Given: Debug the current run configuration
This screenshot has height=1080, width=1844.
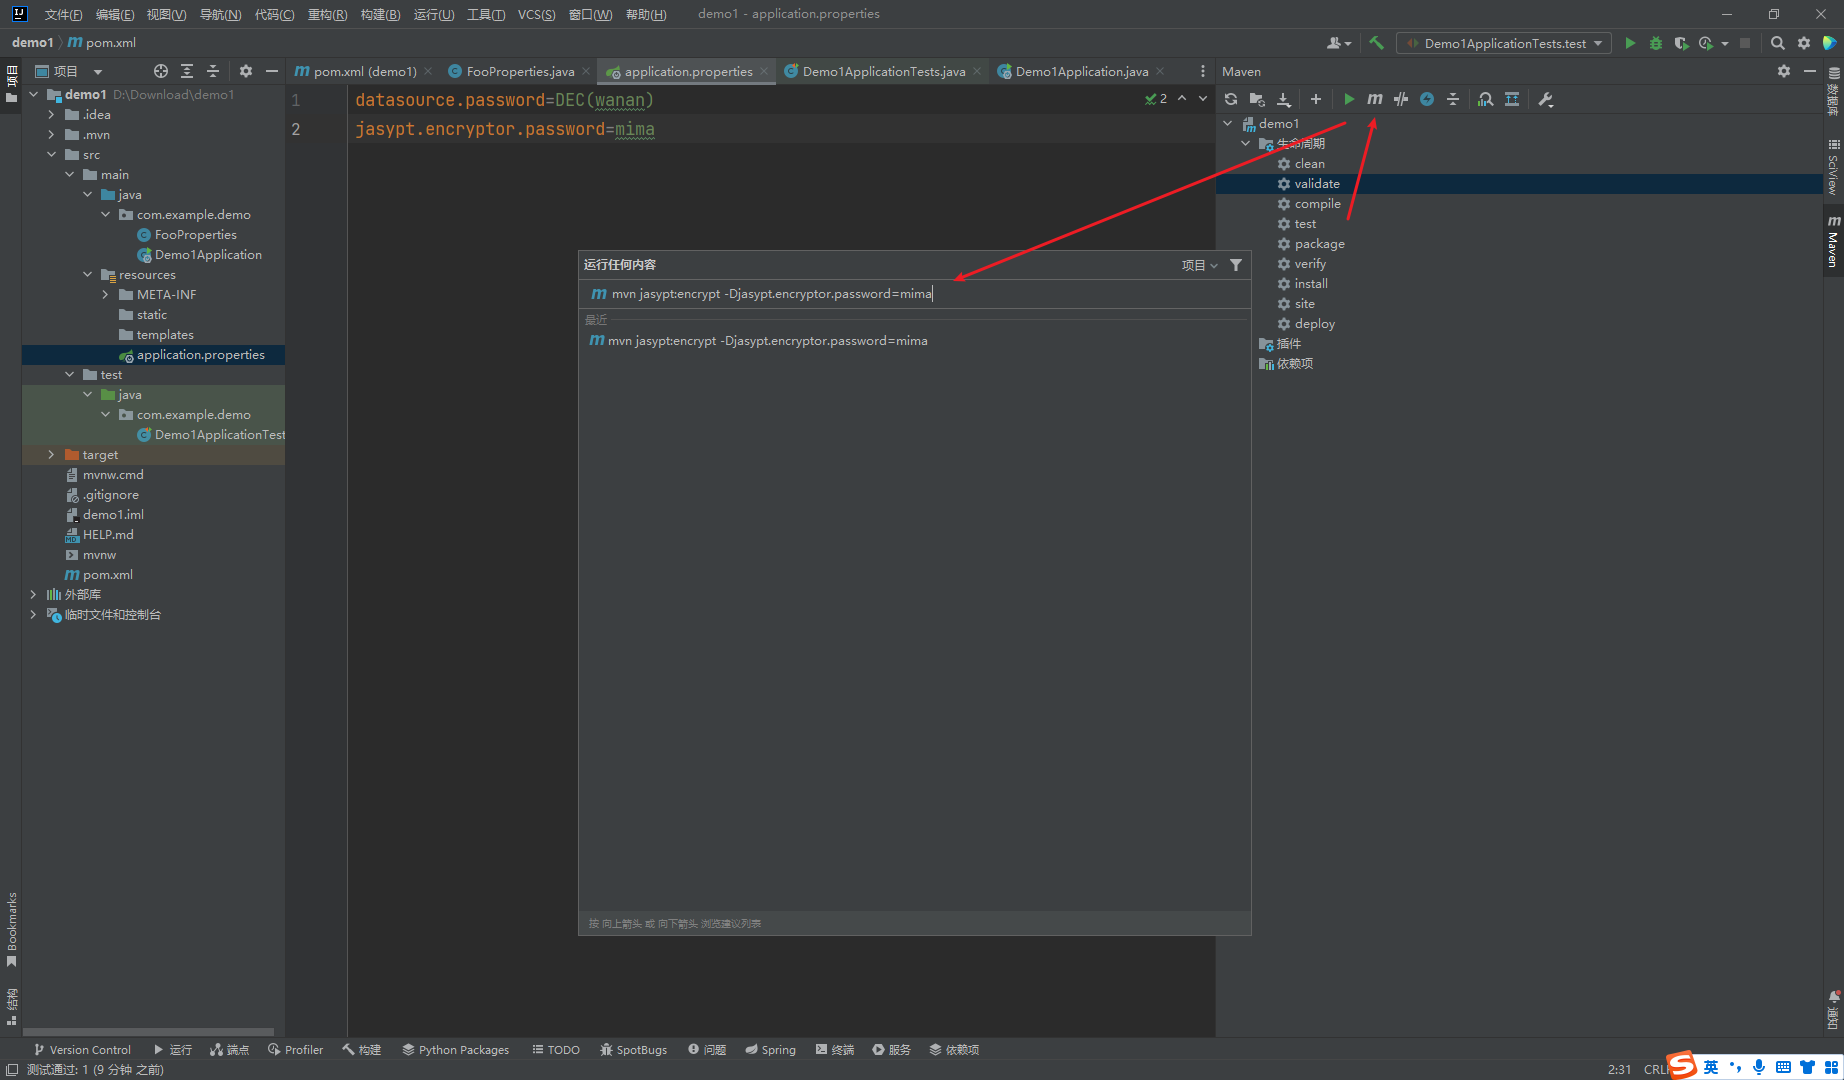Looking at the screenshot, I should (1656, 43).
